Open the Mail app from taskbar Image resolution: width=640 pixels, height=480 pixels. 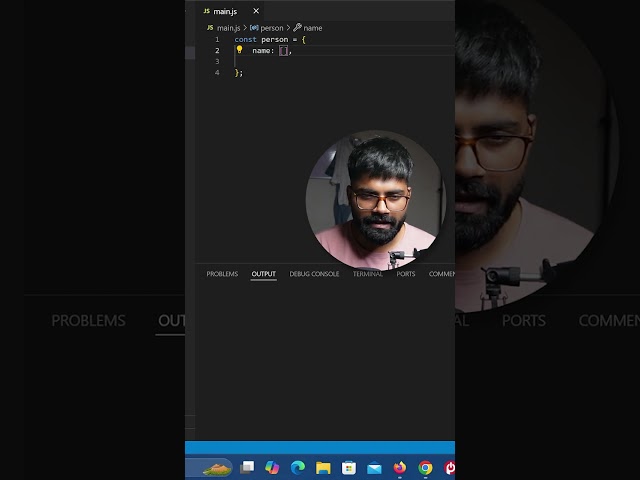click(374, 468)
